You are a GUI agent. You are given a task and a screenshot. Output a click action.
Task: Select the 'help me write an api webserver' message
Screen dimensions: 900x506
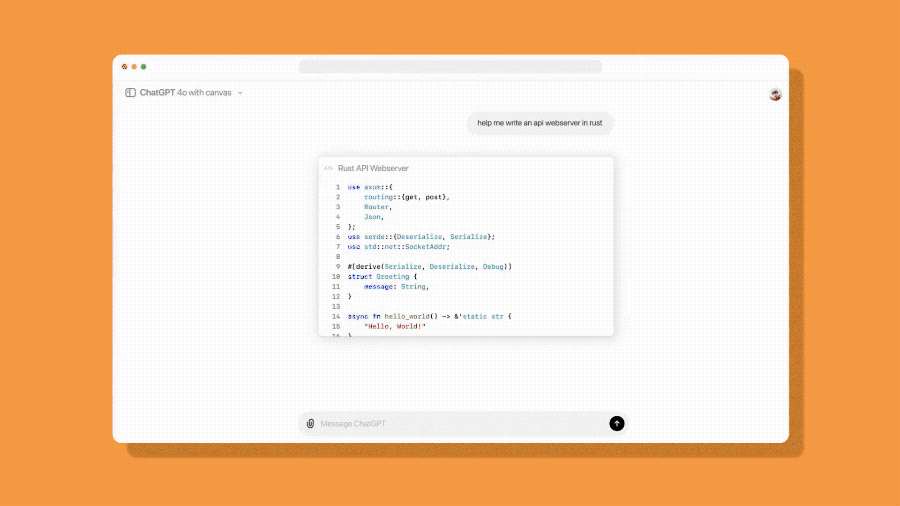click(x=539, y=123)
